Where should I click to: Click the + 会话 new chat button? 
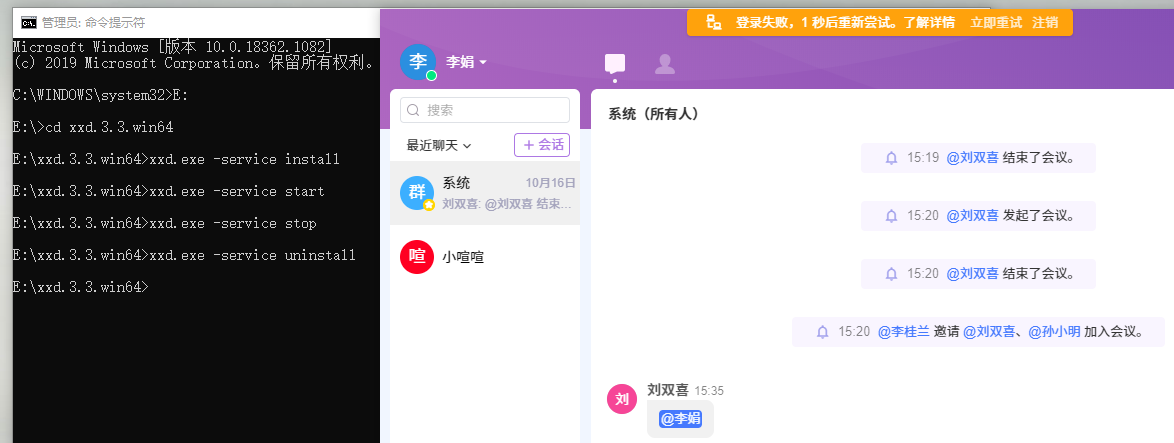(x=541, y=145)
